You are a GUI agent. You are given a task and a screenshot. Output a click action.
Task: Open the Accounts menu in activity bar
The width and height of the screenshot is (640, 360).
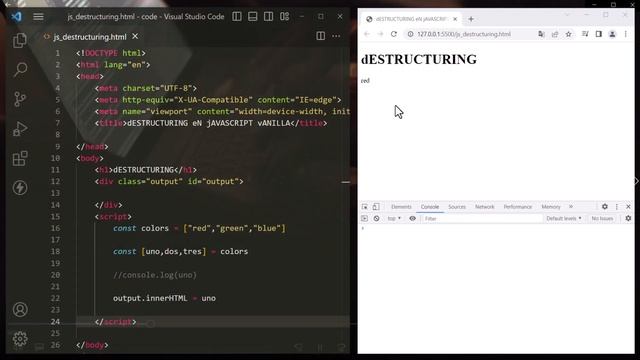pos(20,309)
